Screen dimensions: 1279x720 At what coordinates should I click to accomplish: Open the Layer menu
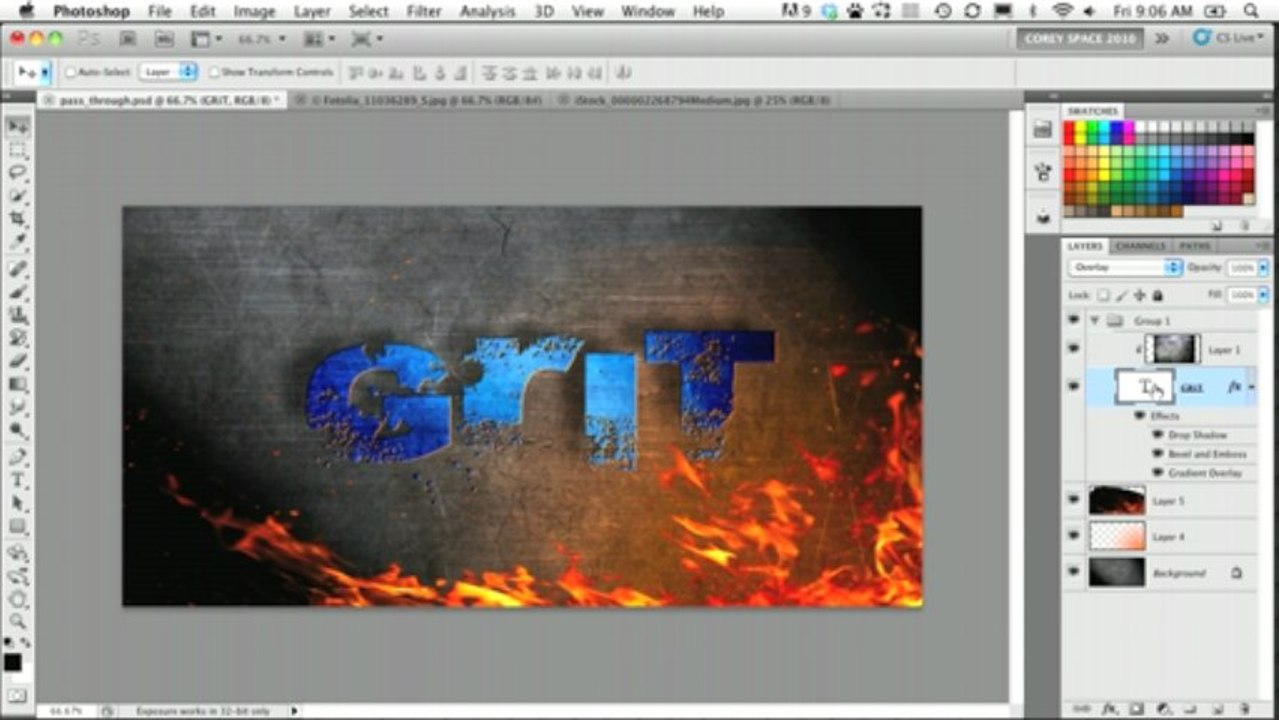312,11
